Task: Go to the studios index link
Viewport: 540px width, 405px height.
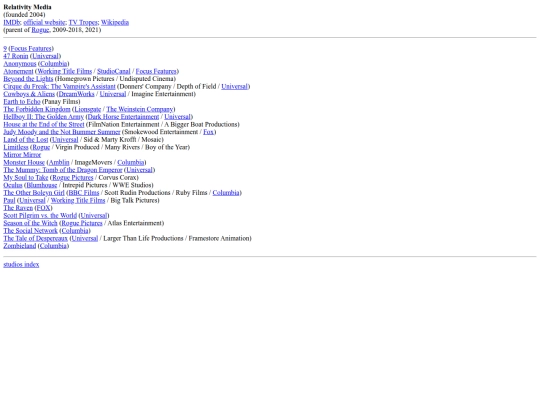Action: tap(21, 264)
